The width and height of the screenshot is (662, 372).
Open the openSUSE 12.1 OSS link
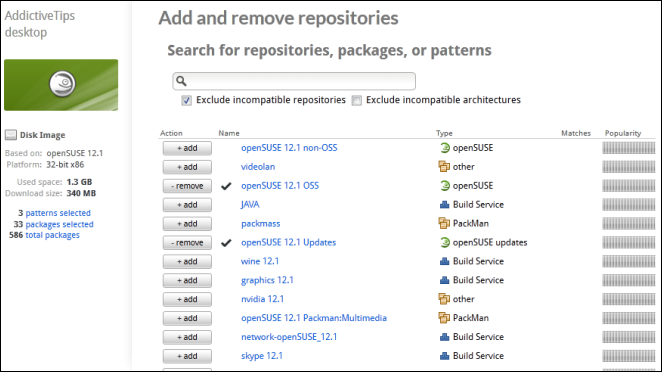[x=280, y=186]
